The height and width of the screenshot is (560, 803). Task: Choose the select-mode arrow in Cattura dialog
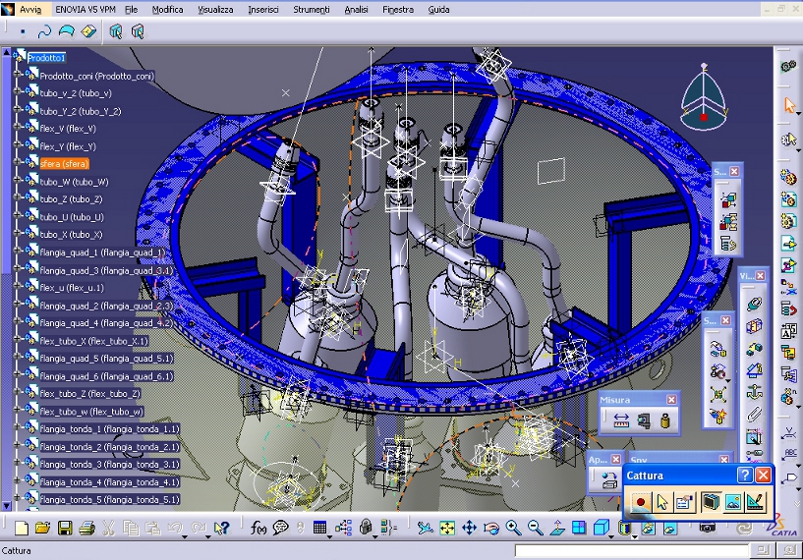662,502
